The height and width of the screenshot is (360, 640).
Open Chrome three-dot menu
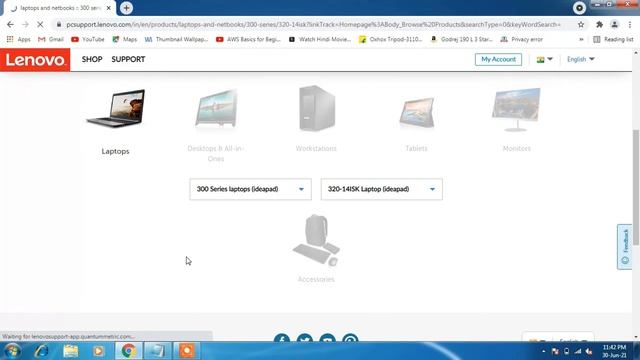pos(630,24)
